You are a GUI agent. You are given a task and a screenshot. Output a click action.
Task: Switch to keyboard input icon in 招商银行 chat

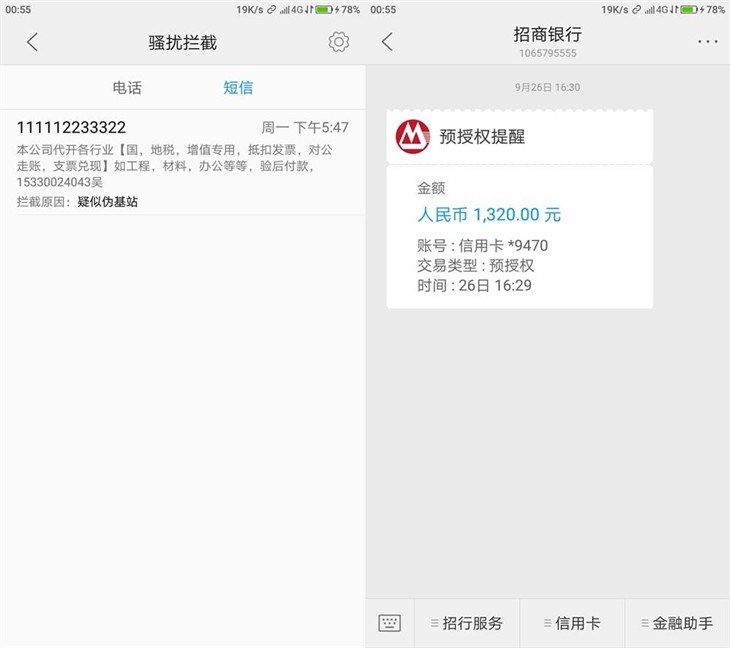pos(390,623)
